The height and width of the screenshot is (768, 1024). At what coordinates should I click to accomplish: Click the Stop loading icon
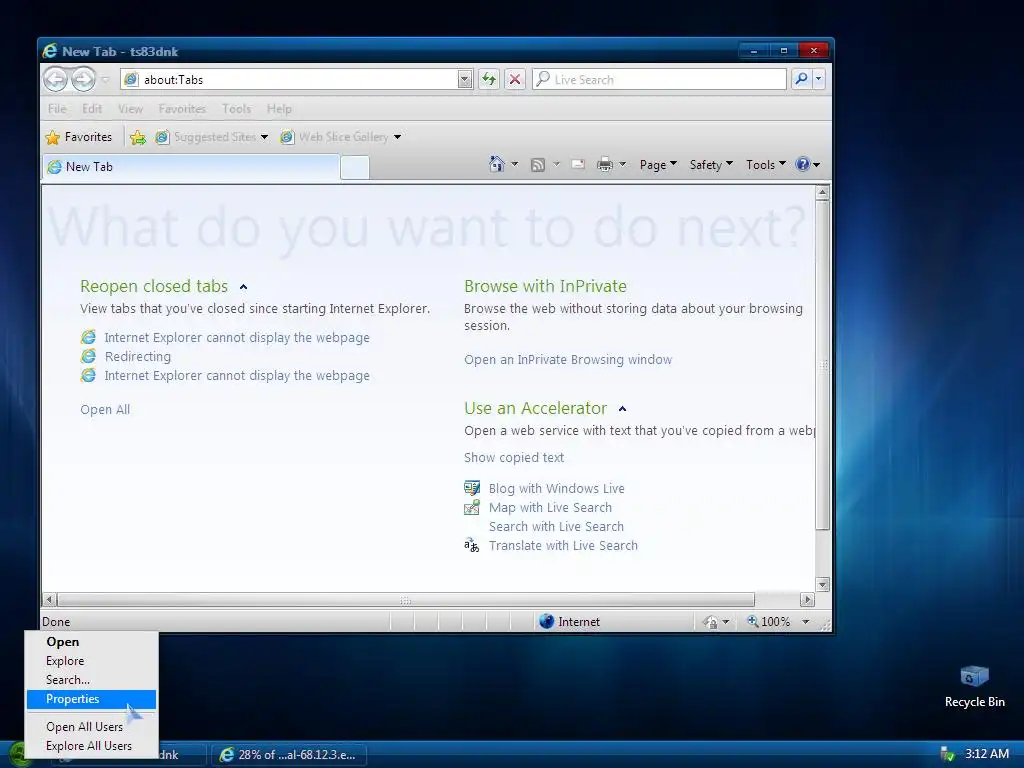click(x=515, y=80)
